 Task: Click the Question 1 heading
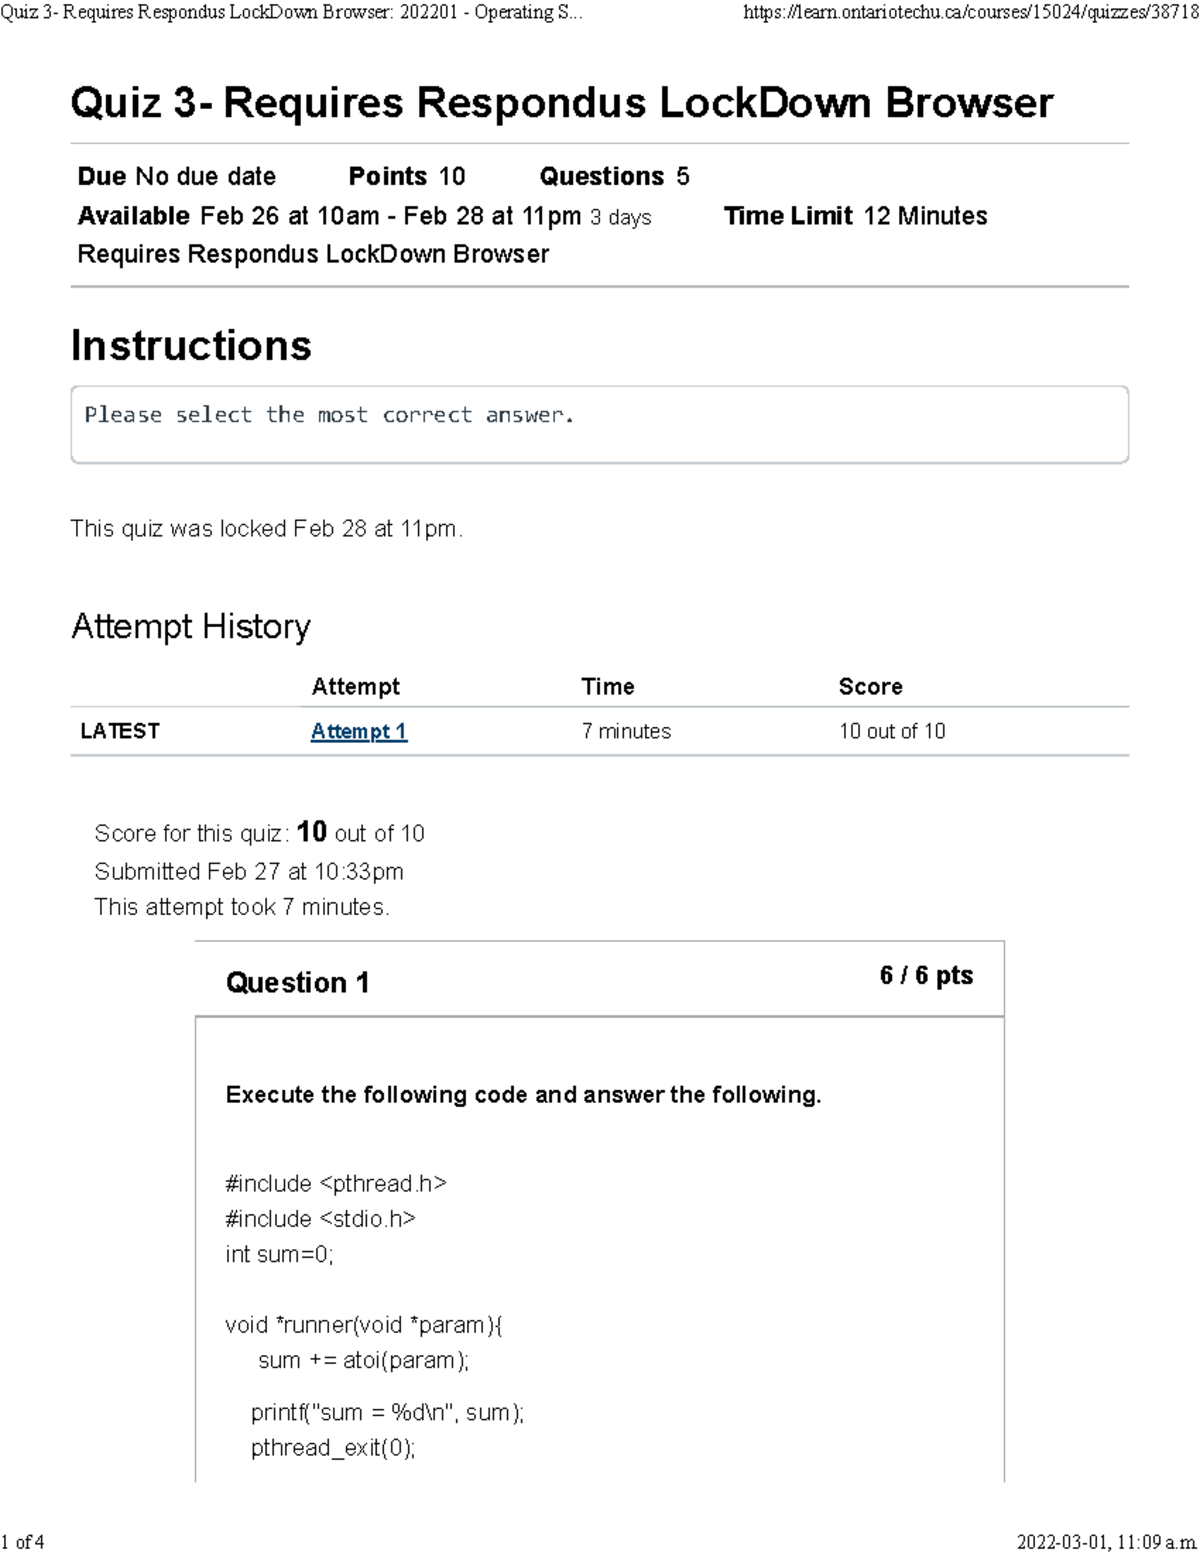click(x=297, y=982)
